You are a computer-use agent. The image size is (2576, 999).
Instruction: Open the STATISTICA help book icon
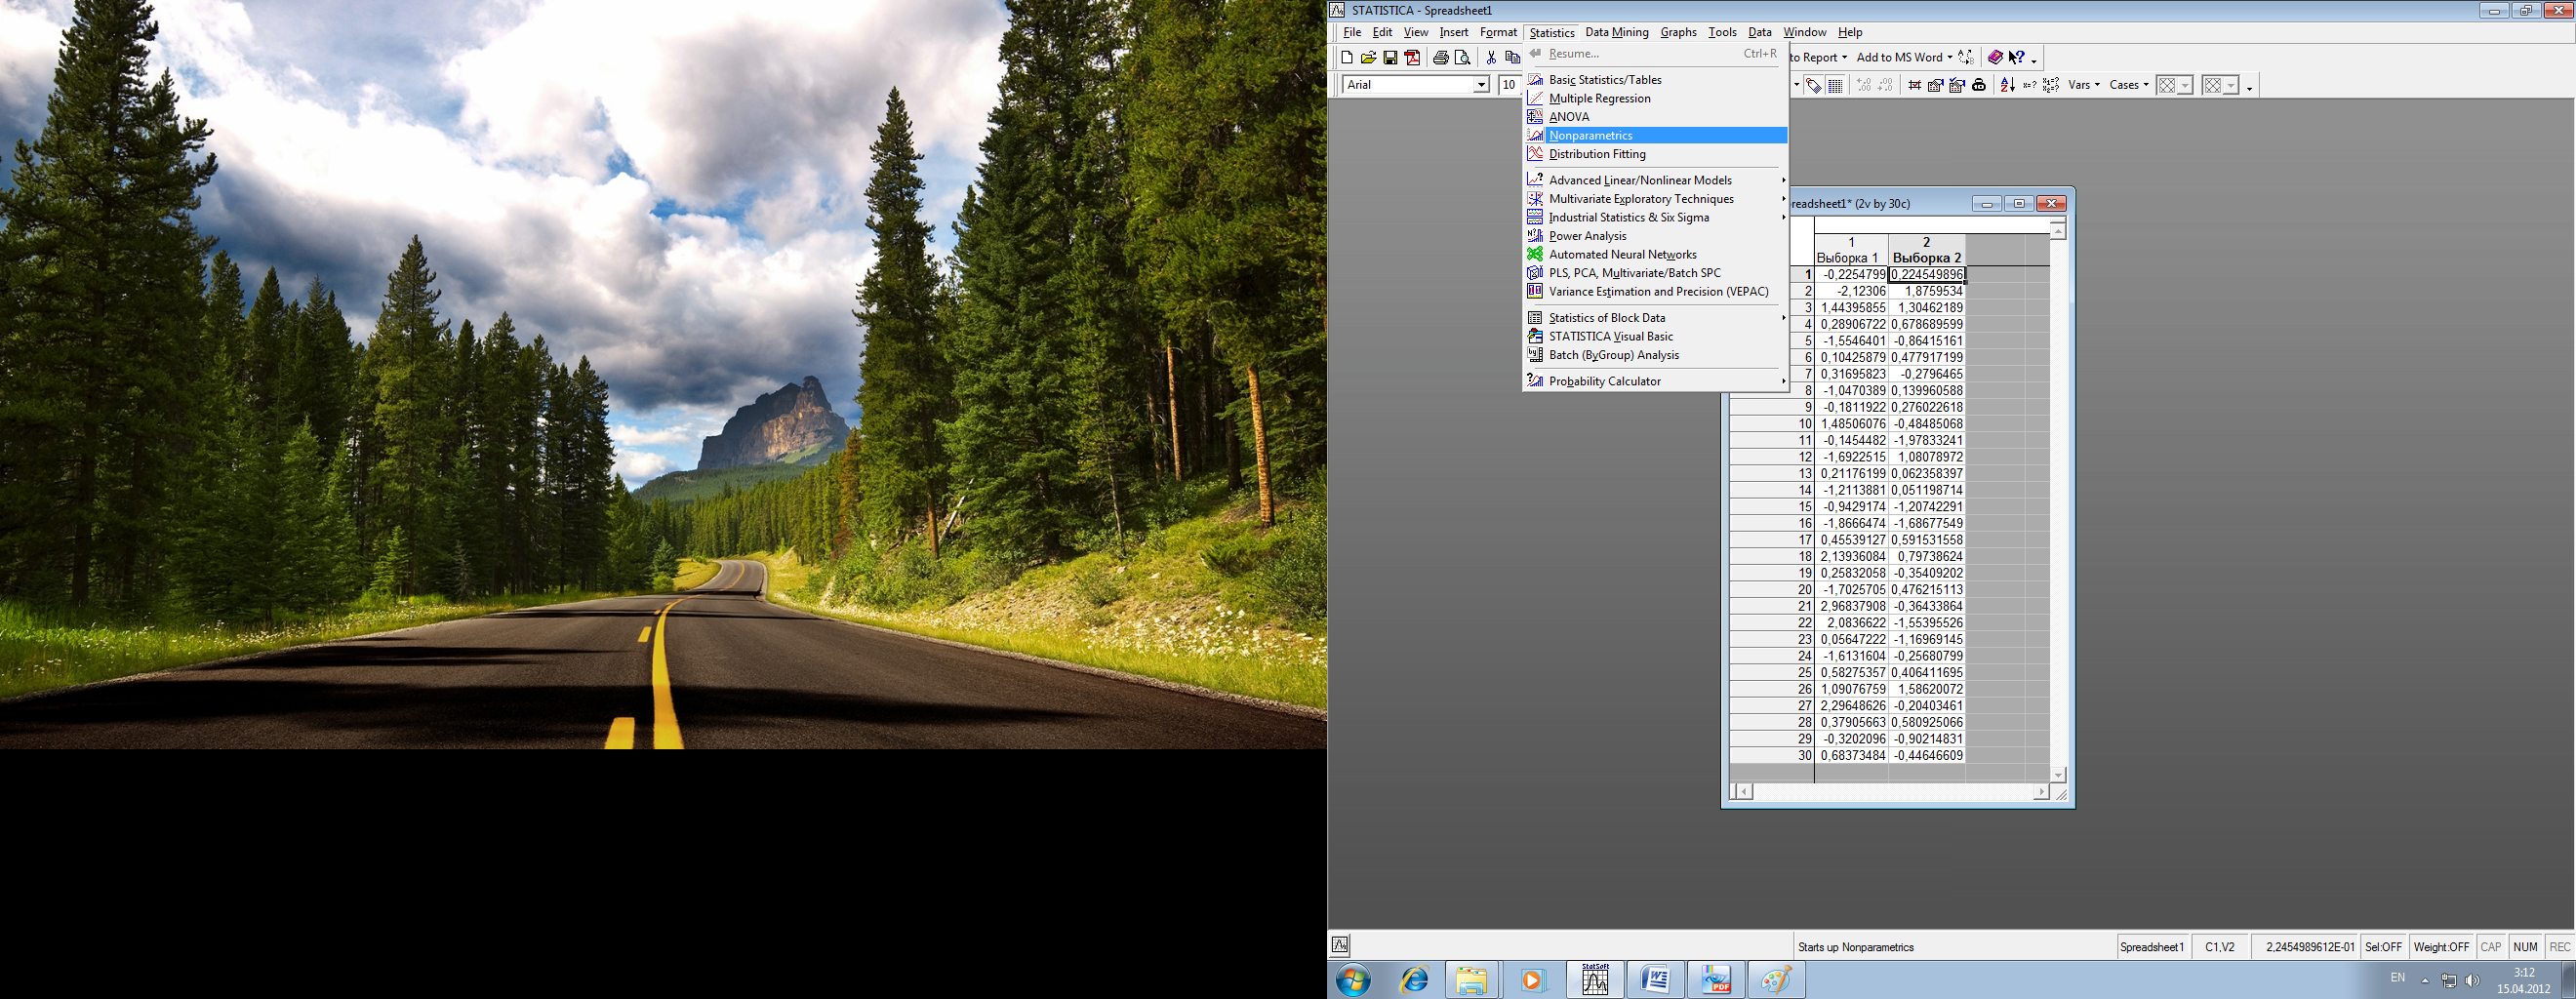point(1995,58)
